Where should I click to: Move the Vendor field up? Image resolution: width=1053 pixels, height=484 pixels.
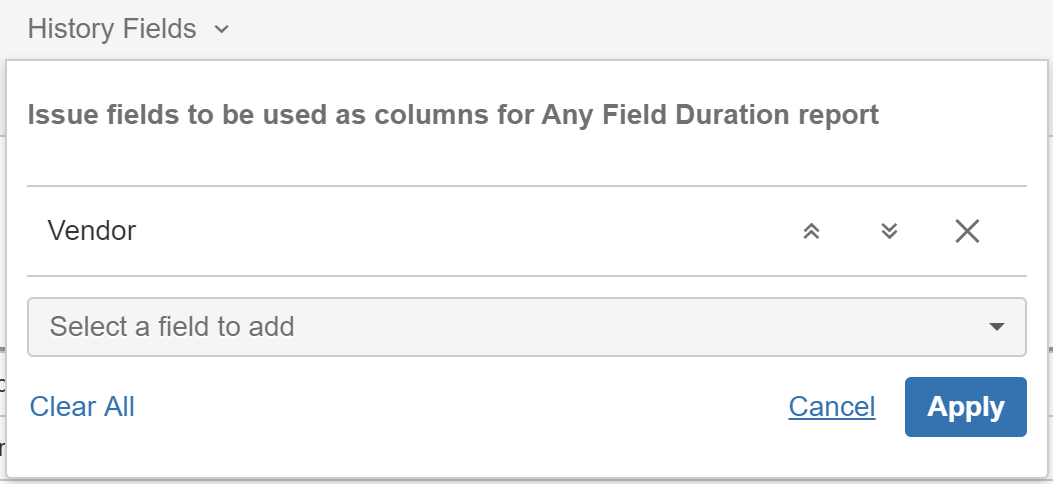pyautogui.click(x=811, y=232)
